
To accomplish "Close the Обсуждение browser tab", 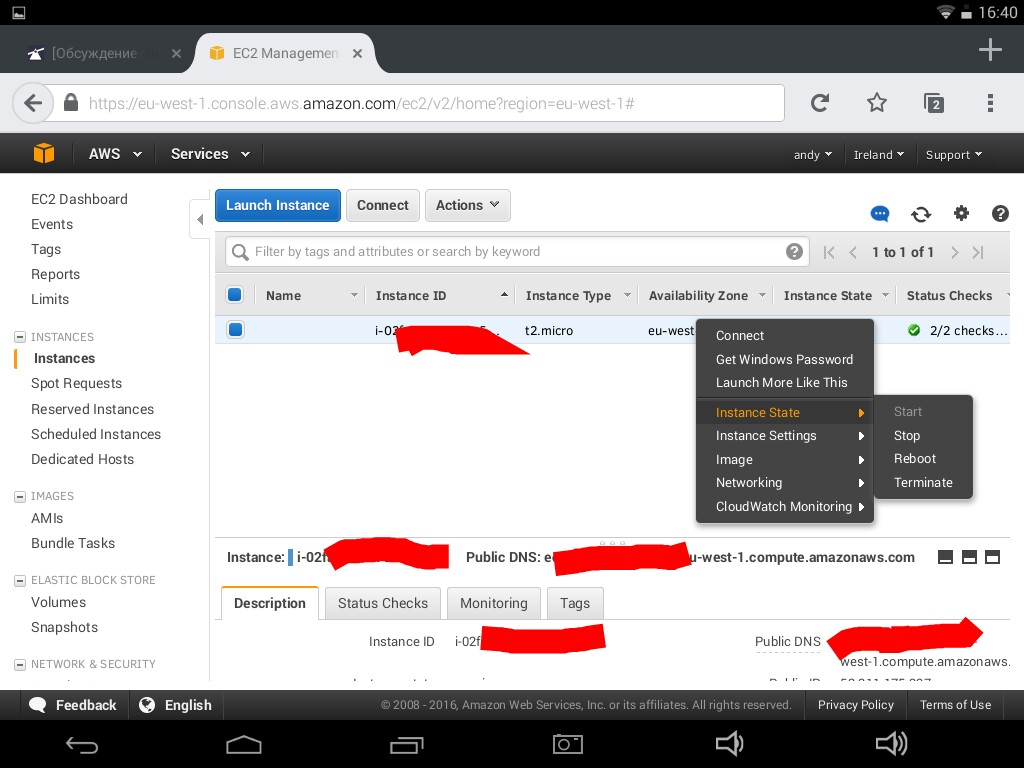I will 176,54.
